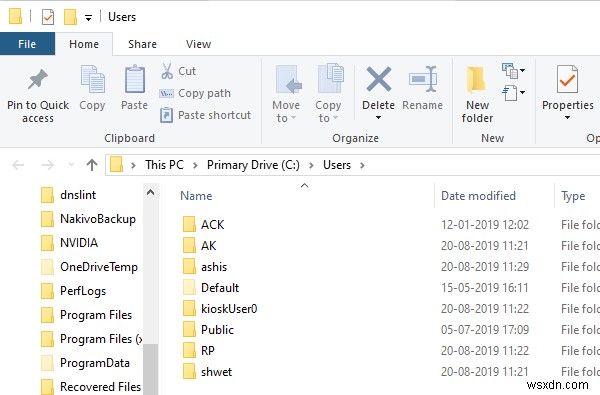600x395 pixels.
Task: Click the quick access New folder icon
Action: [70, 17]
